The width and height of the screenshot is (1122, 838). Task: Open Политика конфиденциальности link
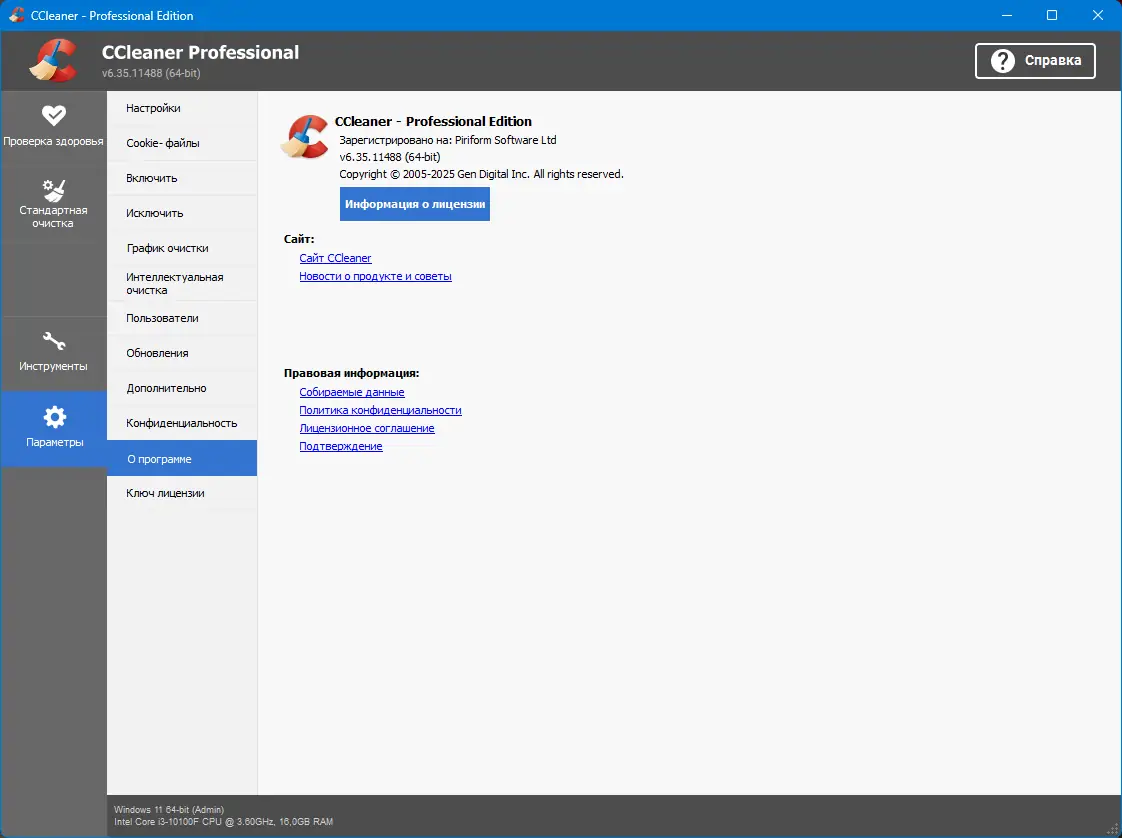(381, 410)
